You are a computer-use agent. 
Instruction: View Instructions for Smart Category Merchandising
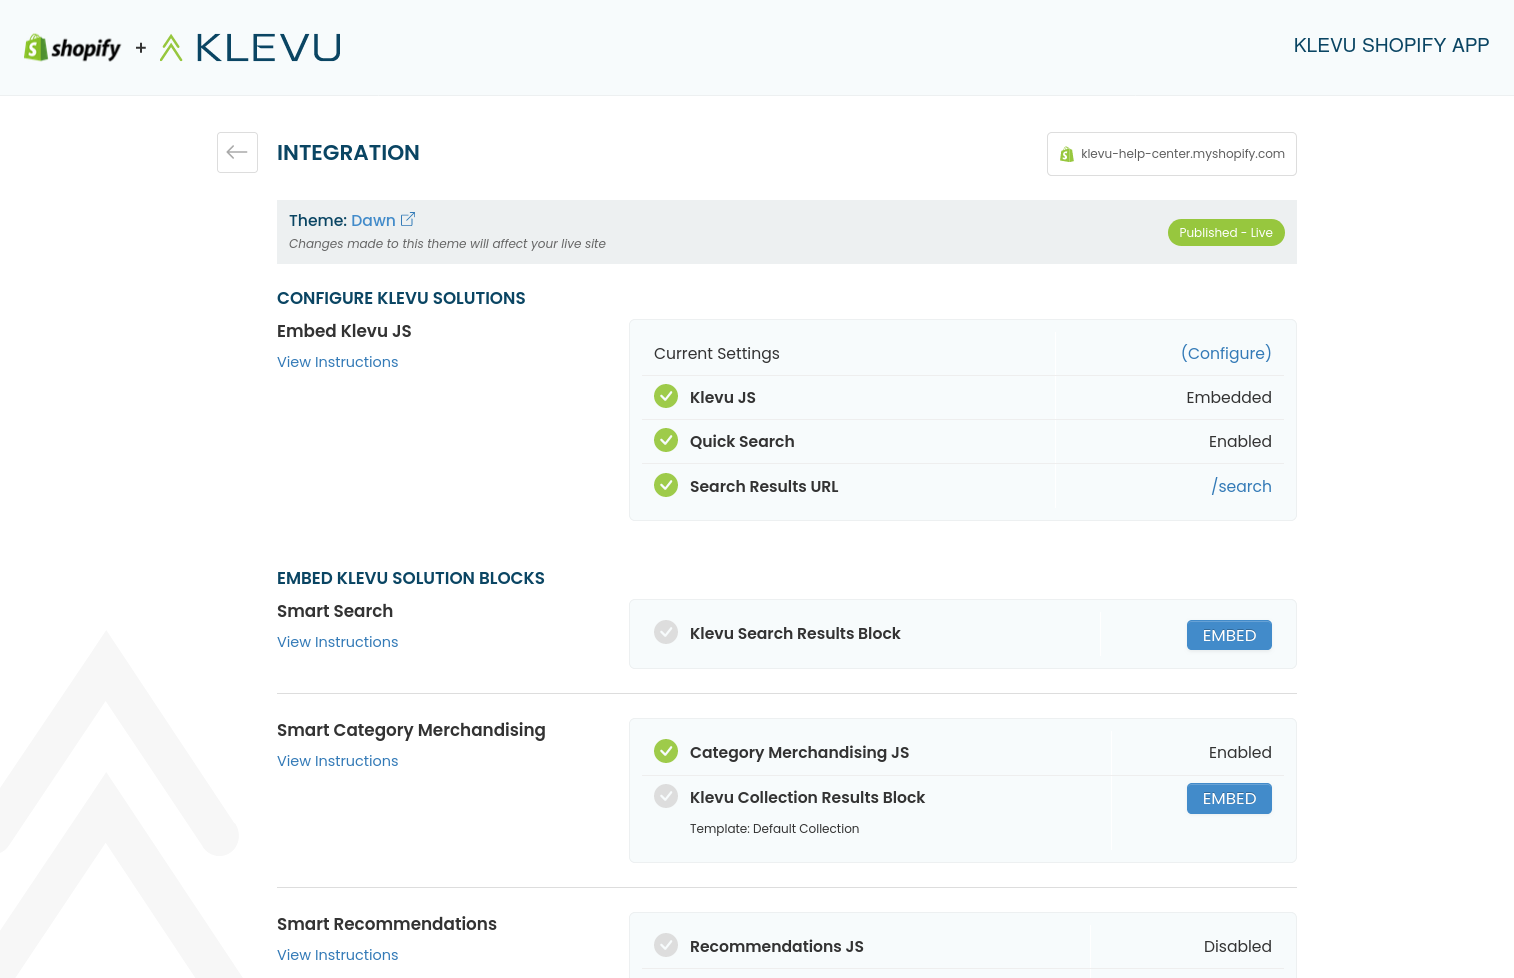pos(337,761)
